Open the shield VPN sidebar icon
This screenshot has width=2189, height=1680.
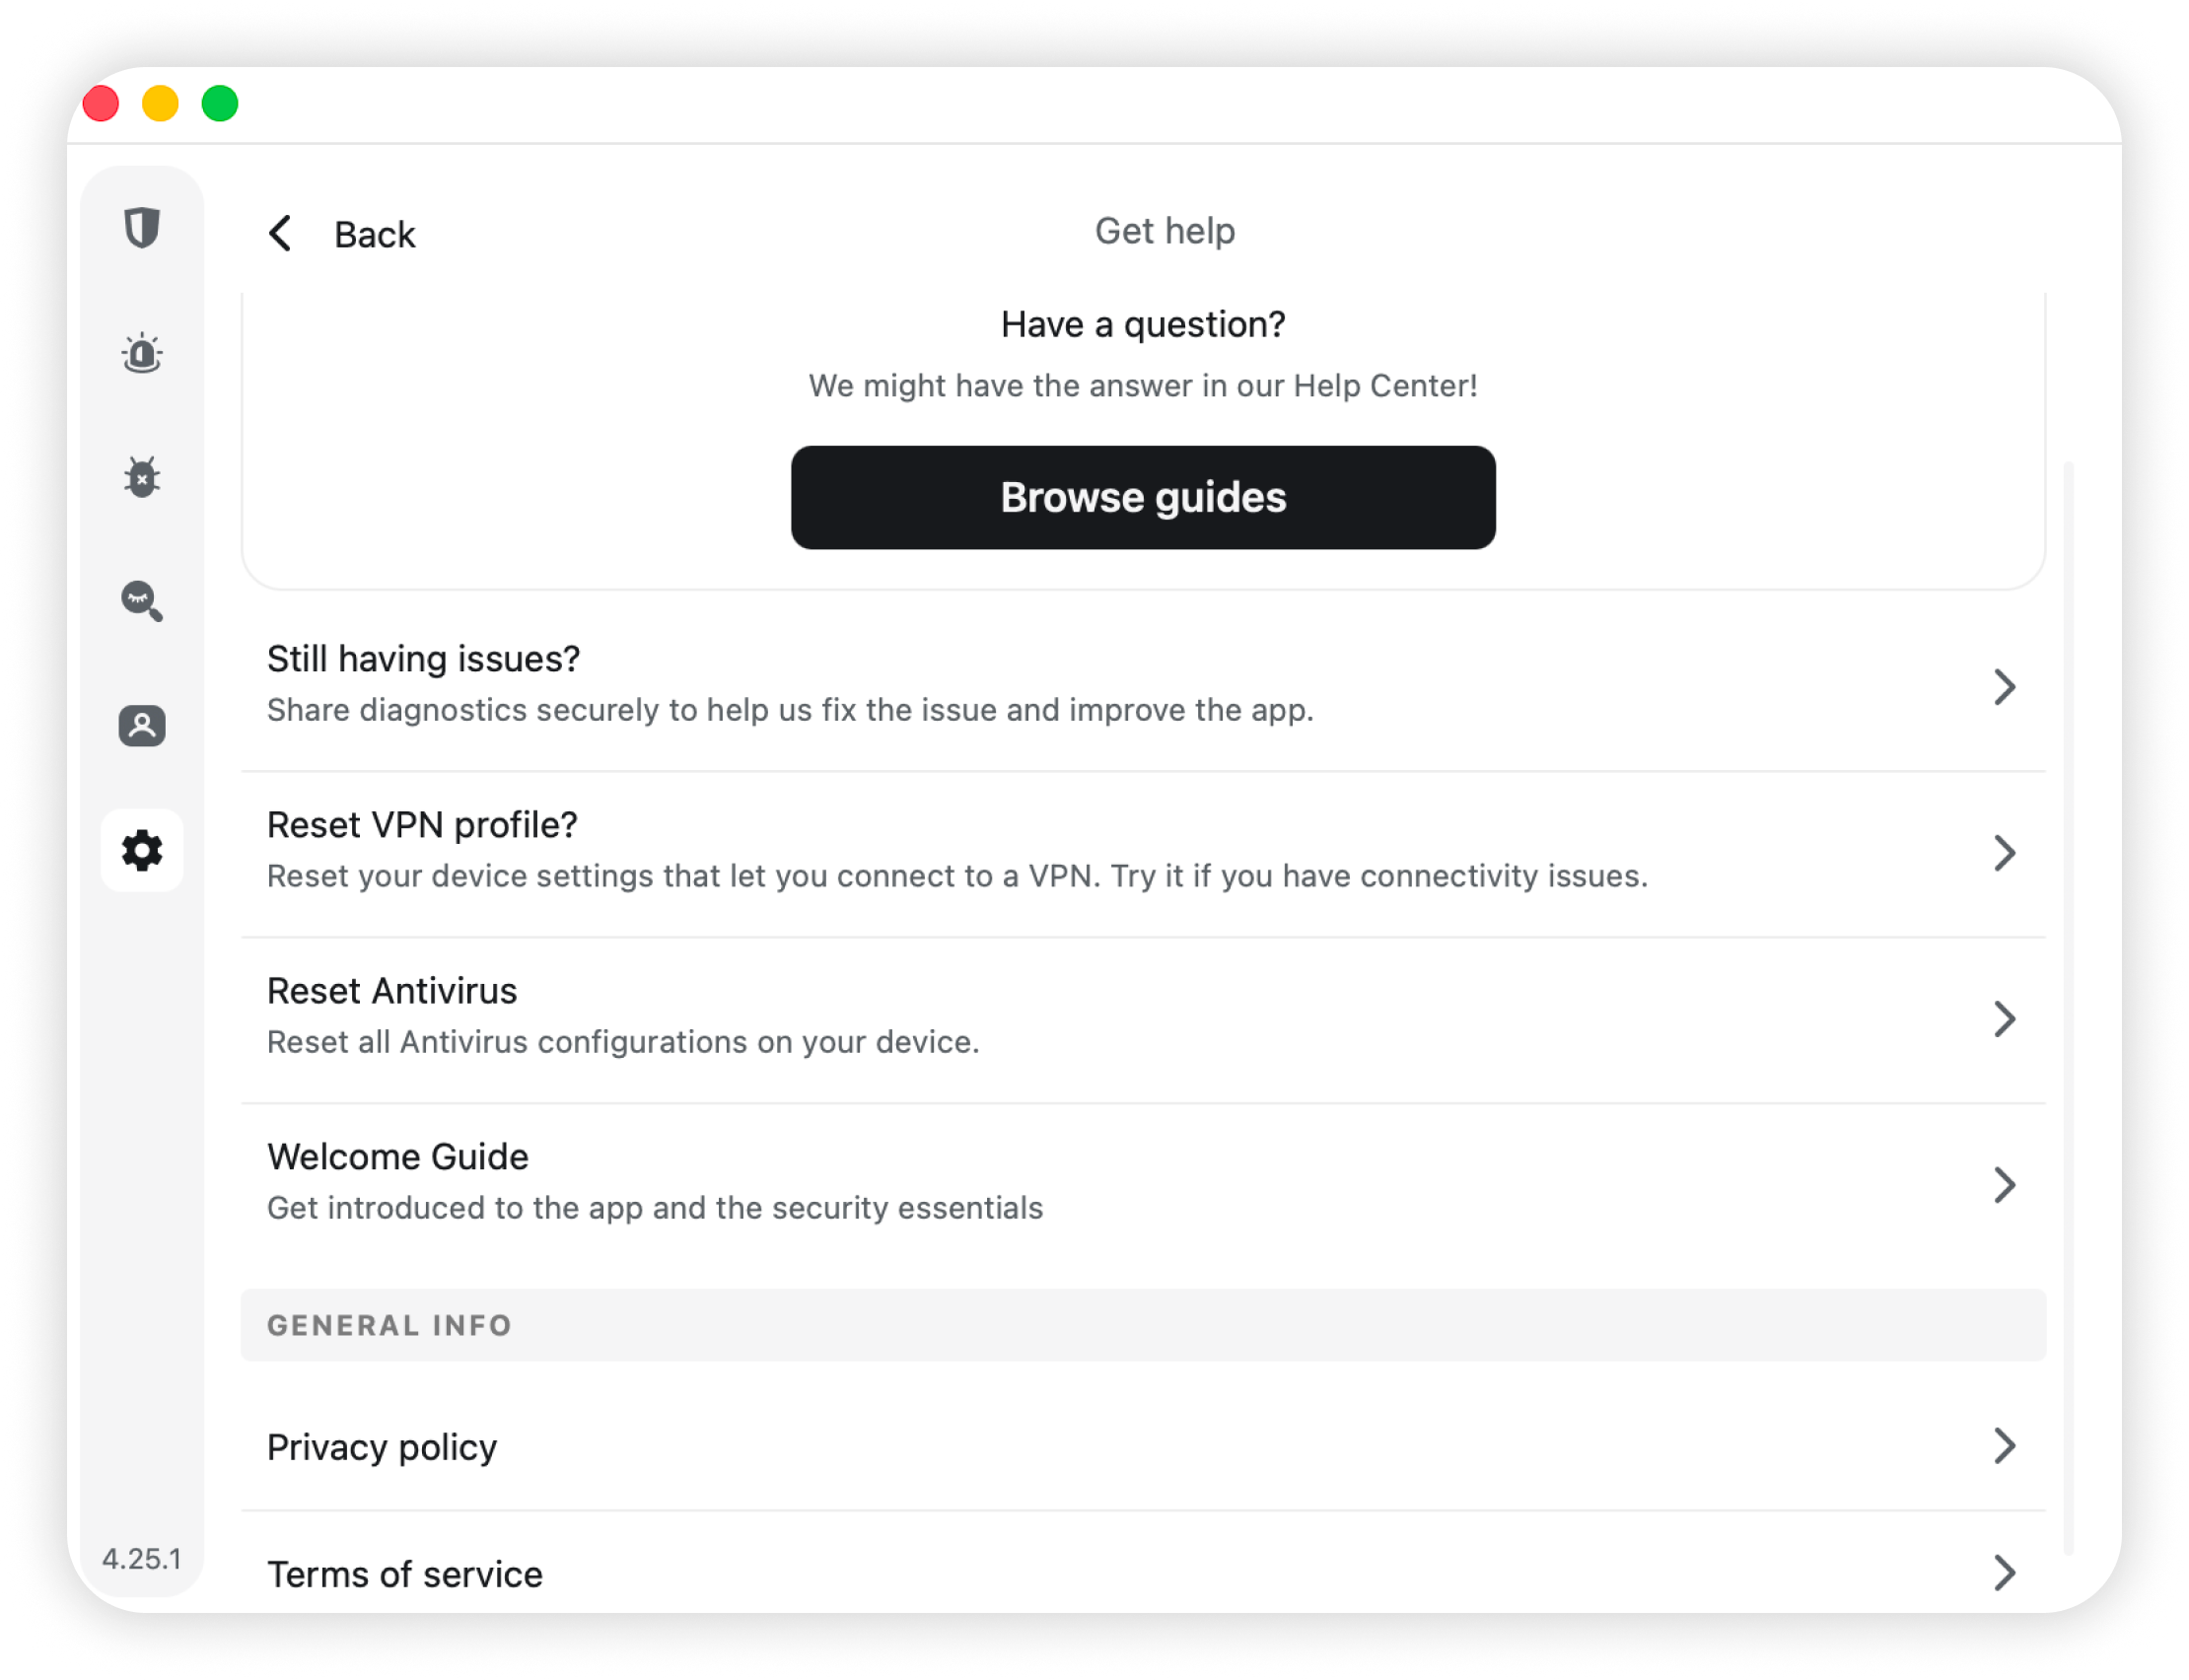(x=142, y=228)
